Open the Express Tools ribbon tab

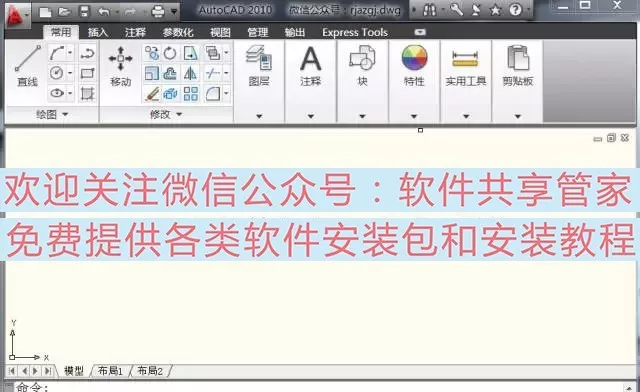(355, 32)
